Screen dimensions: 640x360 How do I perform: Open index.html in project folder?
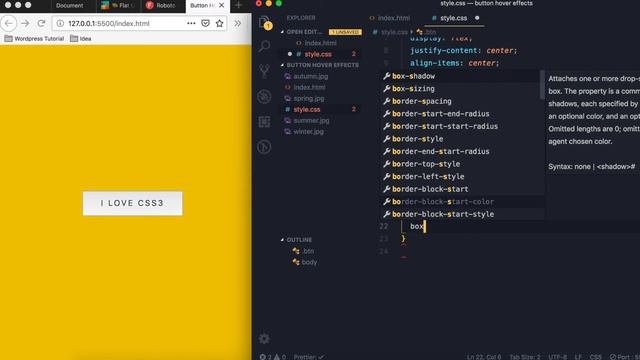[305, 87]
